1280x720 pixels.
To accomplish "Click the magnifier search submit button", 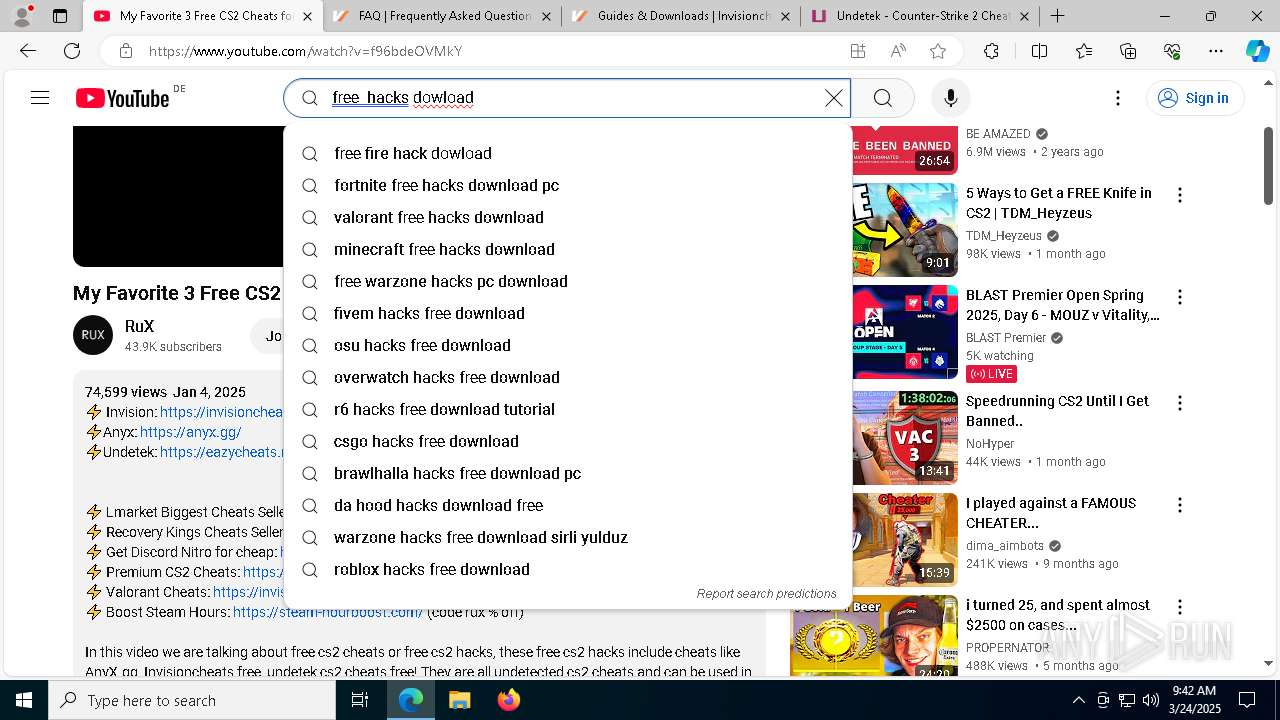I will 883,98.
